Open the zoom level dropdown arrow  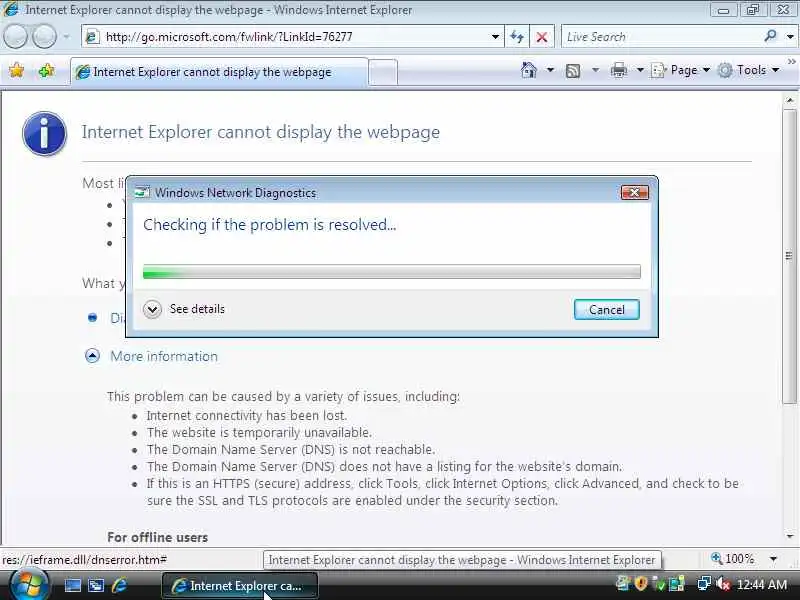click(773, 559)
